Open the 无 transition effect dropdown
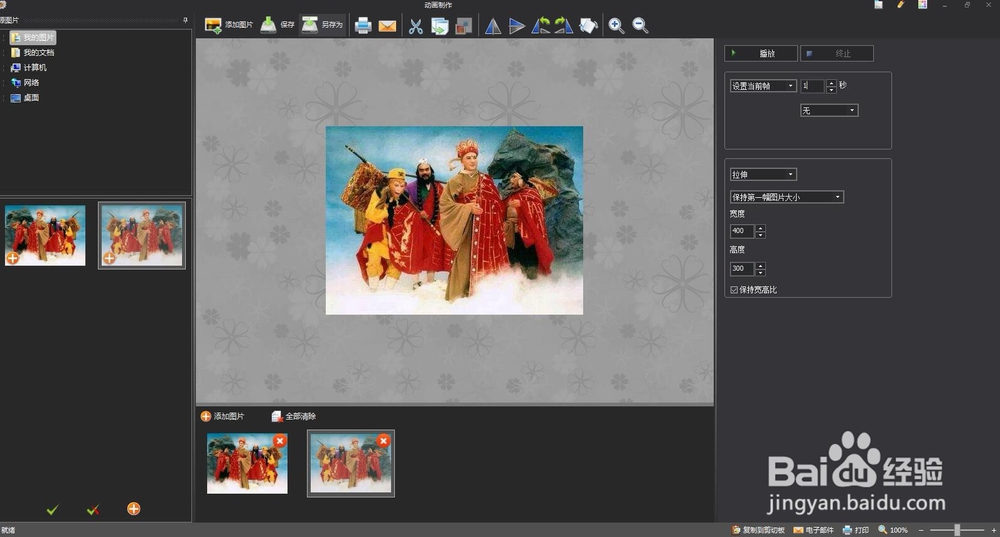Image resolution: width=1000 pixels, height=537 pixels. coord(829,110)
